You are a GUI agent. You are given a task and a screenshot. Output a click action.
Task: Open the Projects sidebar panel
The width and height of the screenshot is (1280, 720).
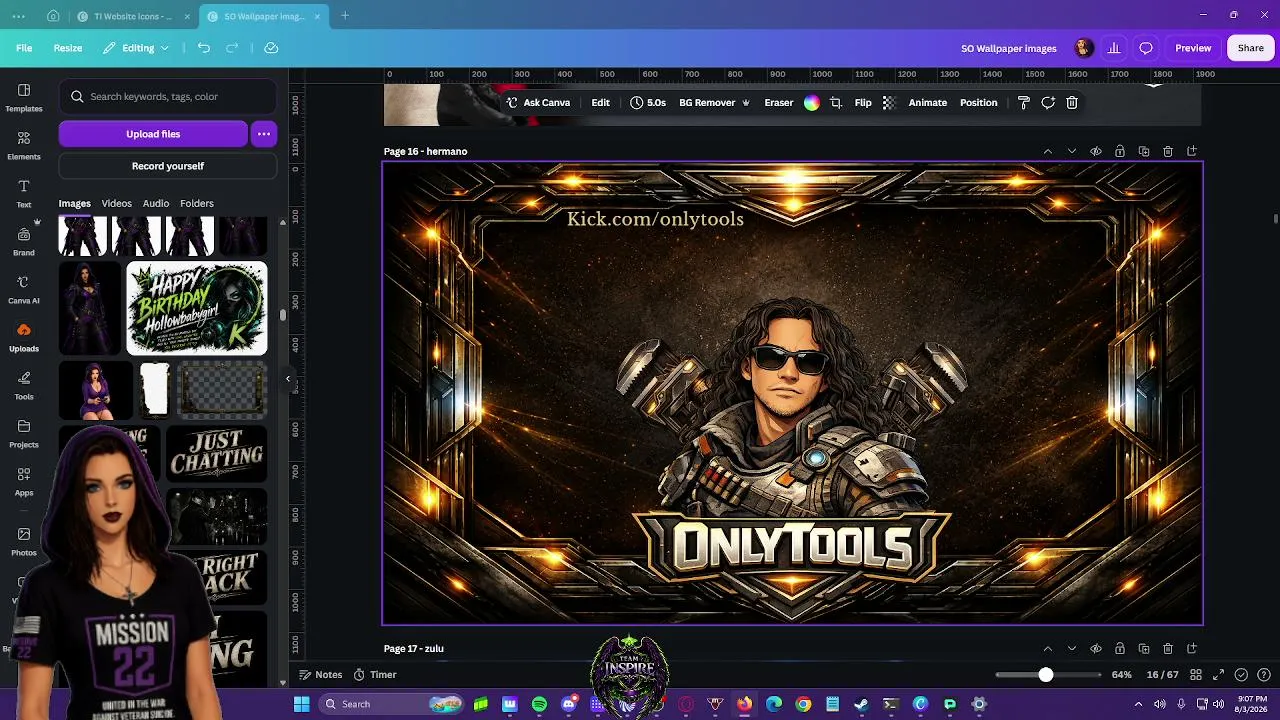click(24, 433)
